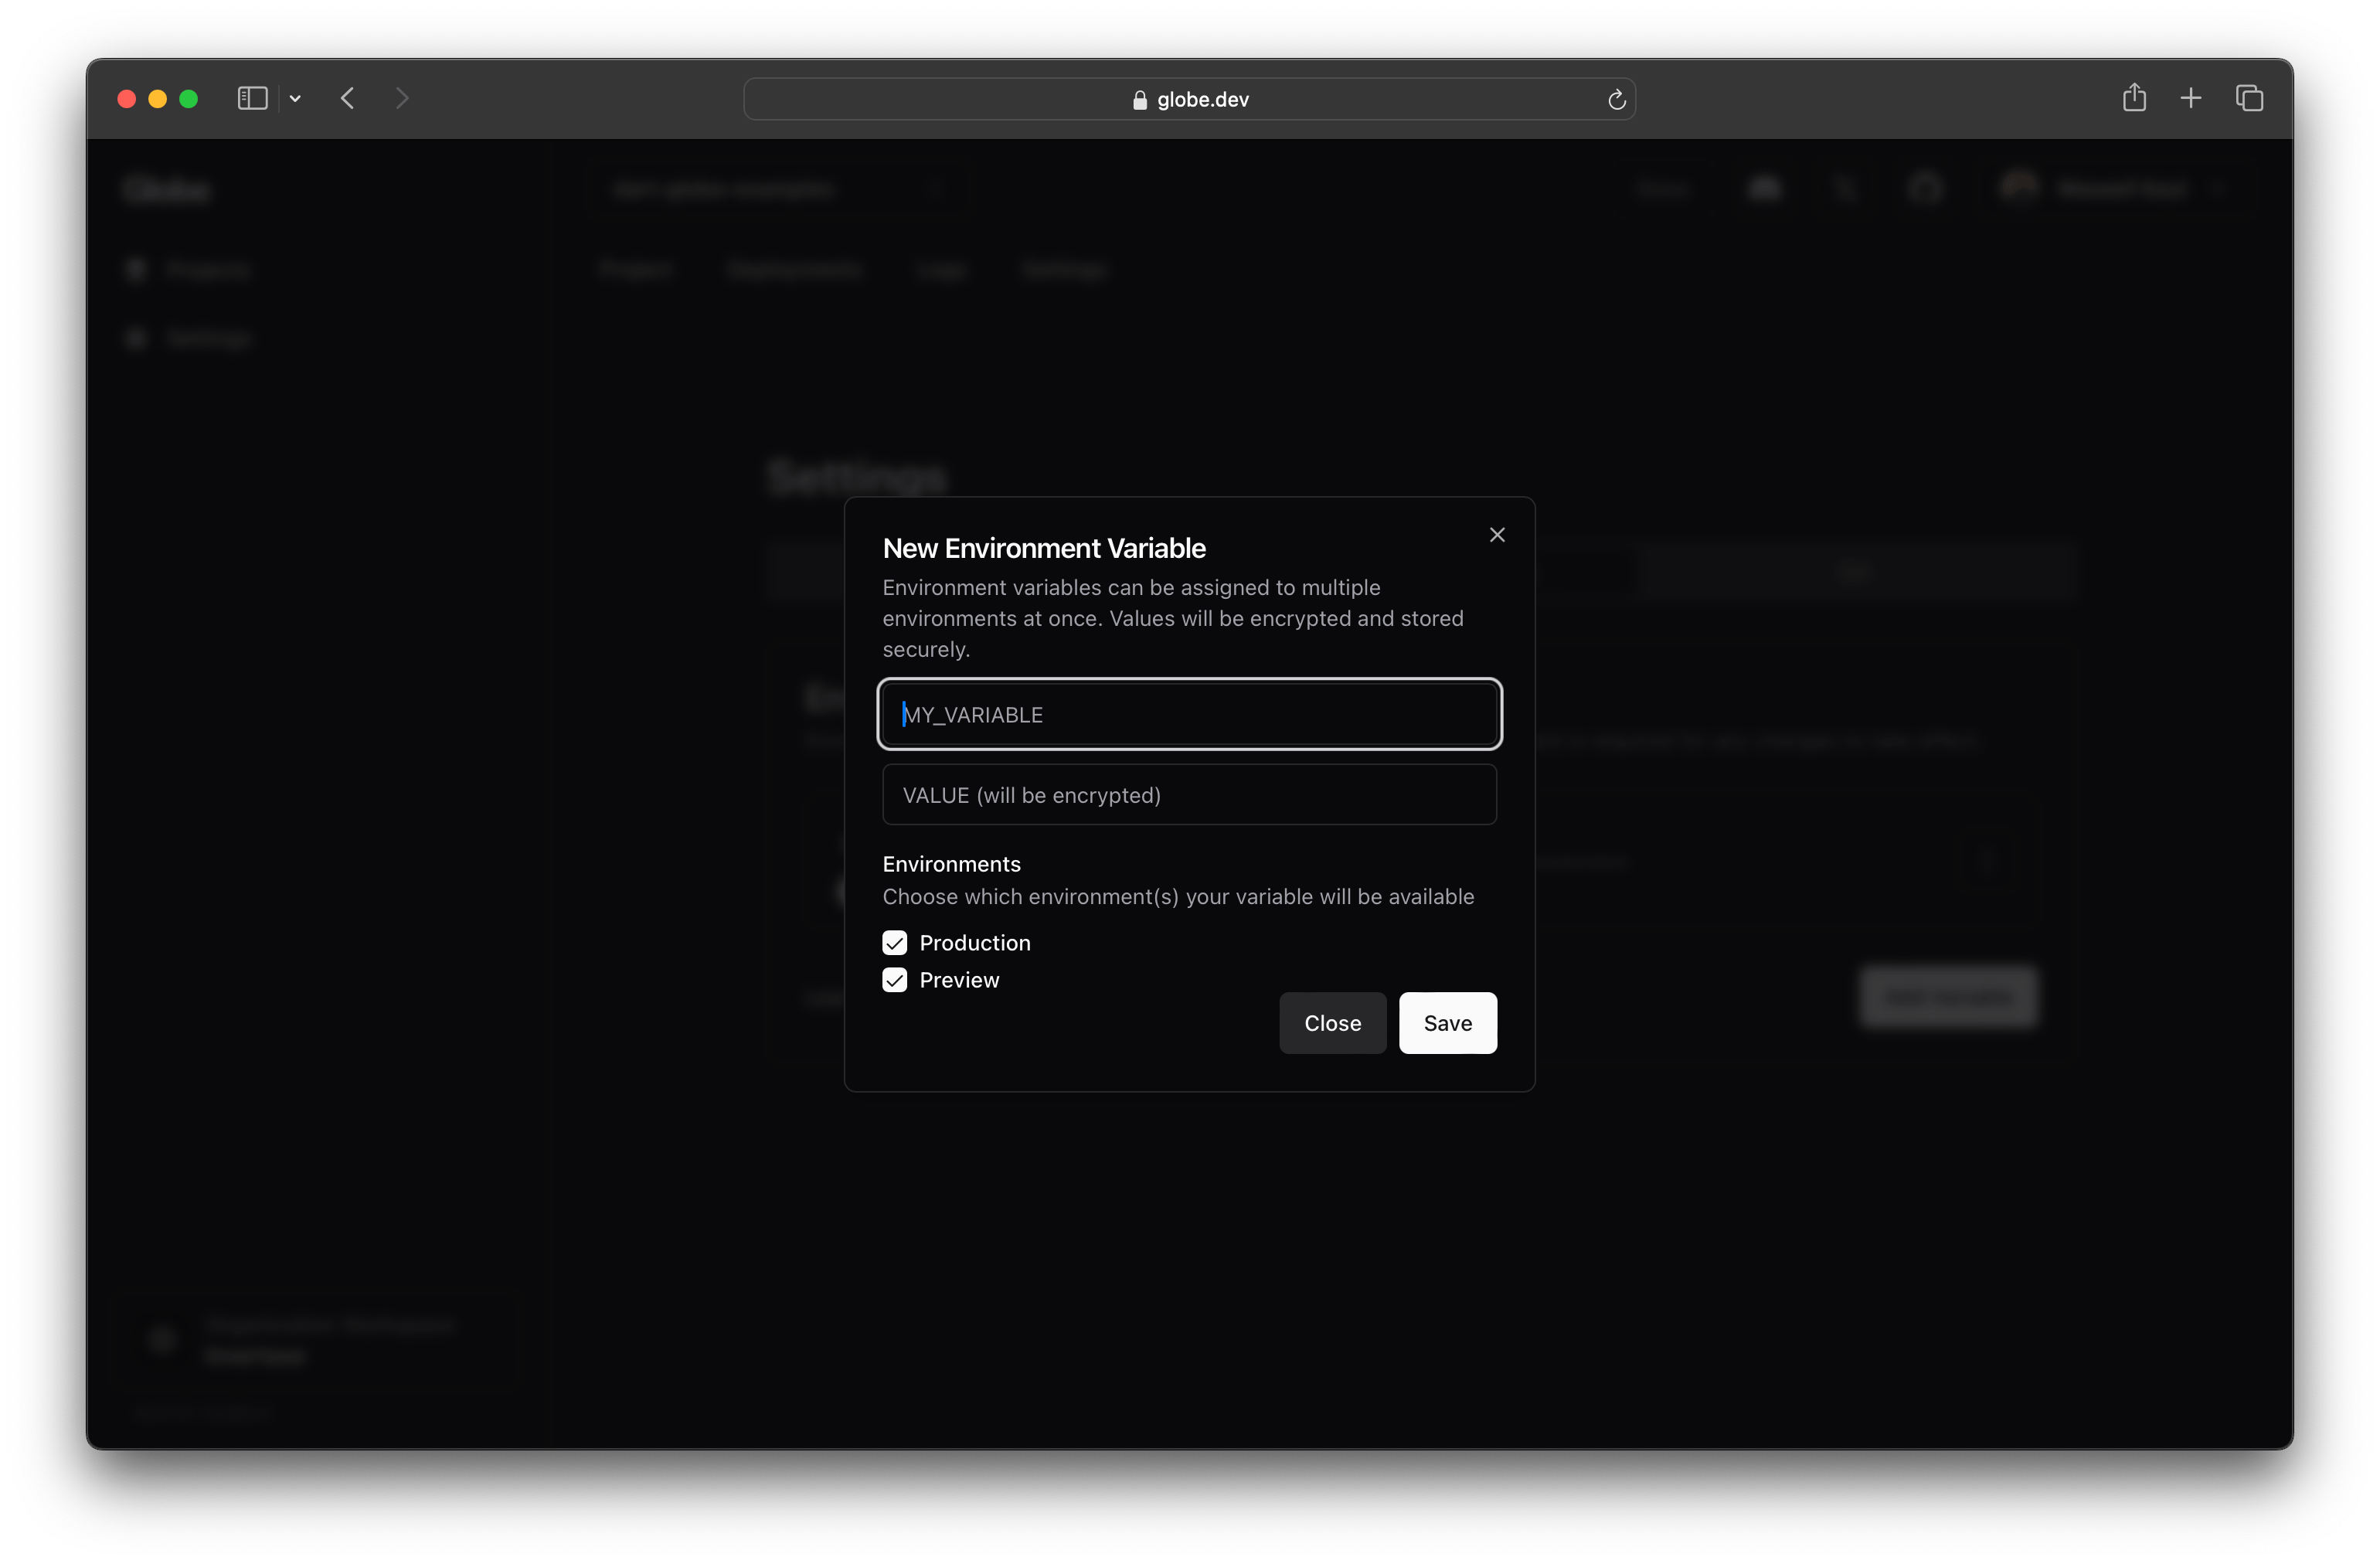The width and height of the screenshot is (2380, 1564).
Task: Open the sidebar tab group dropdown chevron
Action: (295, 98)
